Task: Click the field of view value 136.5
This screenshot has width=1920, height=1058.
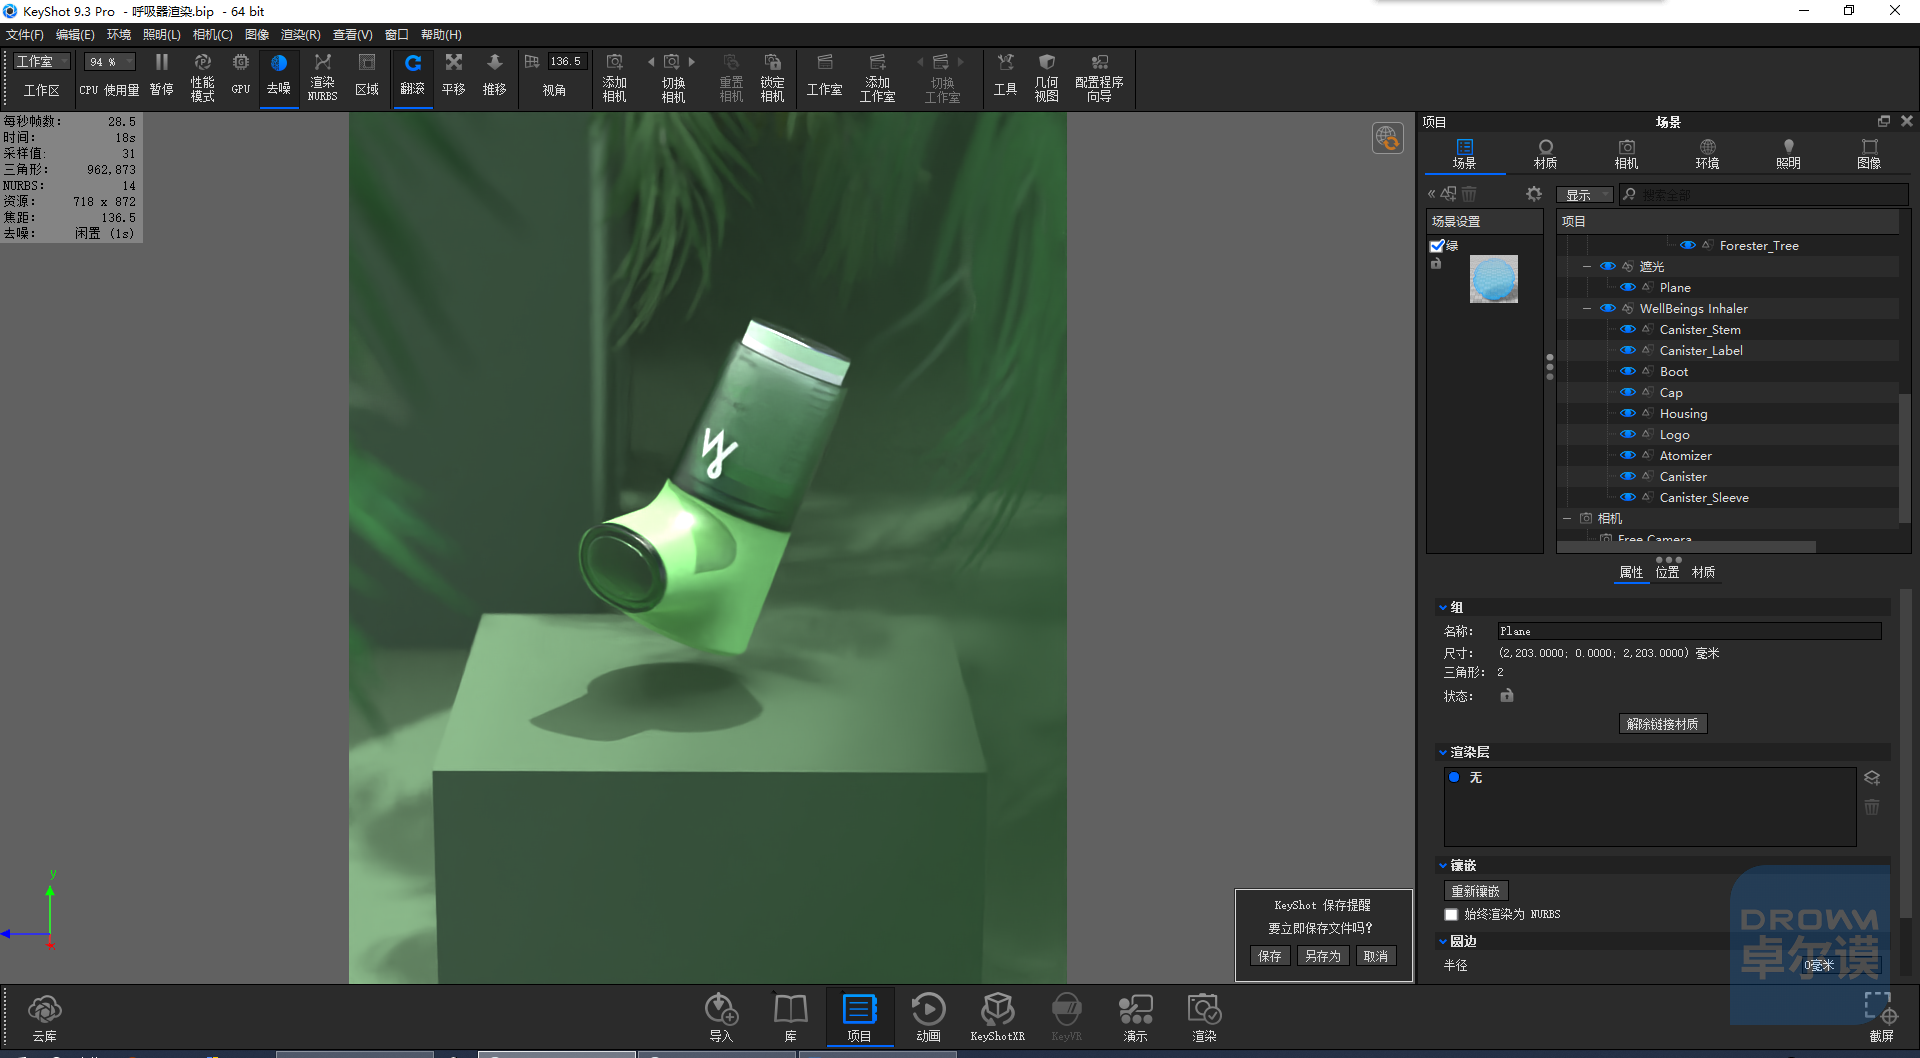Action: point(566,62)
